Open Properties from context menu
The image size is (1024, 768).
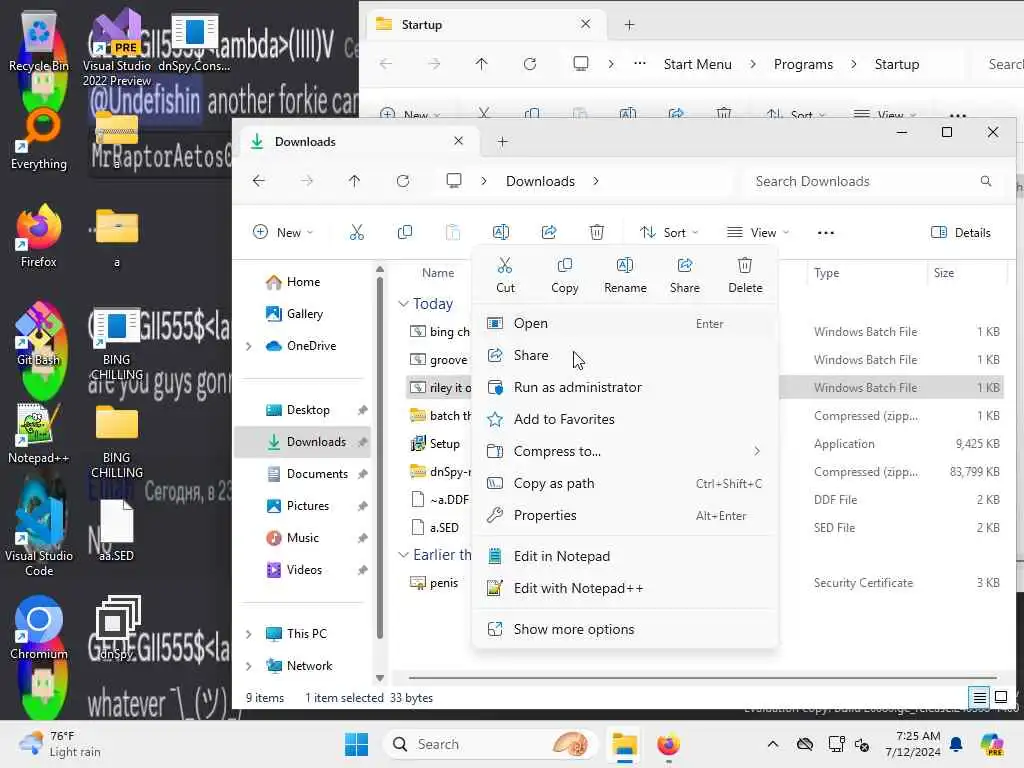tap(625, 515)
